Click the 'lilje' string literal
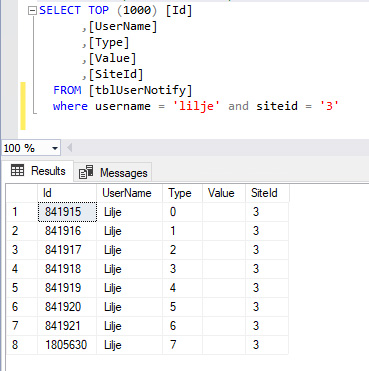The width and height of the screenshot is (369, 371). (196, 106)
